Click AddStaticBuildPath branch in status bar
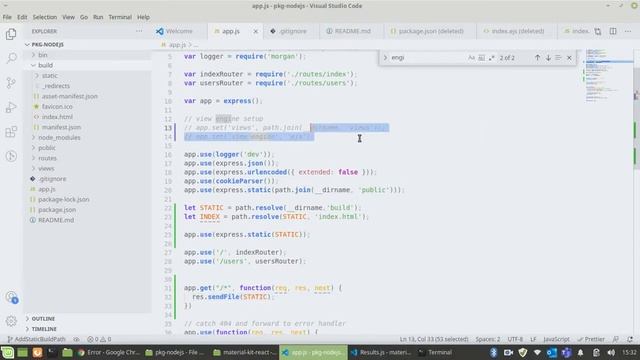The width and height of the screenshot is (640, 360). tap(36, 339)
